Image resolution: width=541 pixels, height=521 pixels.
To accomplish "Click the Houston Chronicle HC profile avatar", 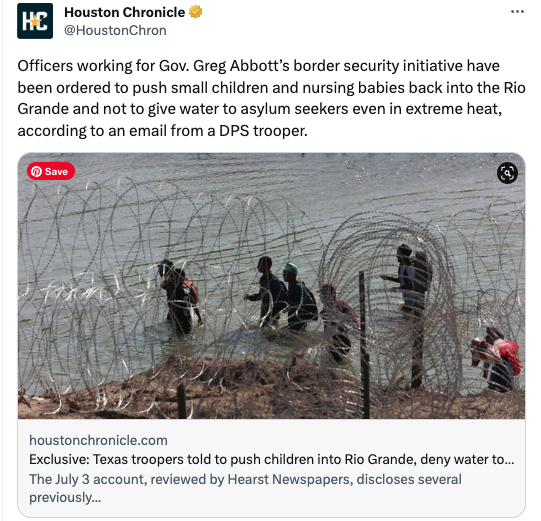I will [35, 21].
